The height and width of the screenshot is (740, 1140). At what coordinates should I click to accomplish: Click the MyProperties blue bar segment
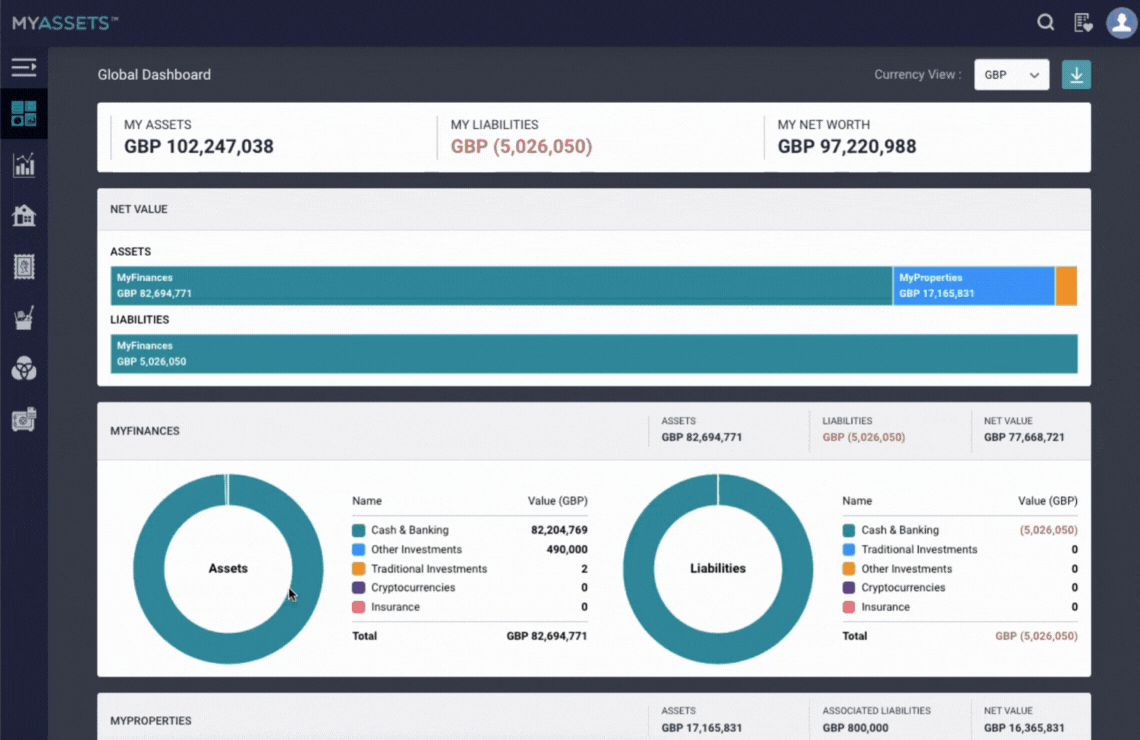coord(974,286)
